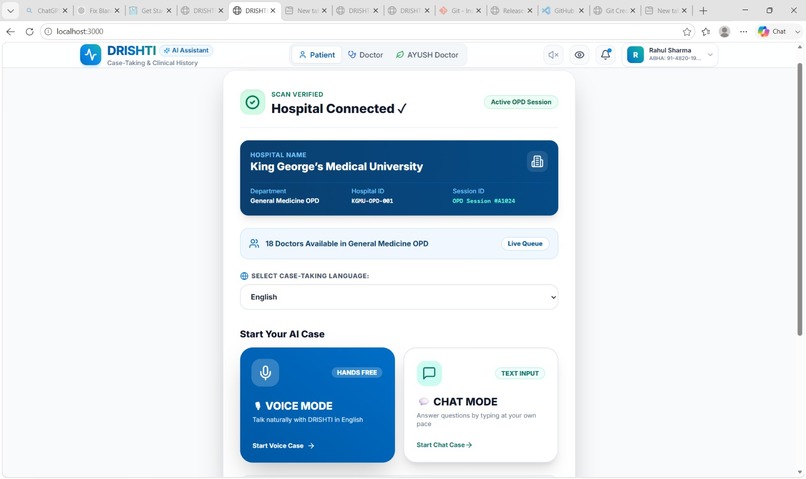Switch to the Doctor role tab
The image size is (806, 479).
365,54
